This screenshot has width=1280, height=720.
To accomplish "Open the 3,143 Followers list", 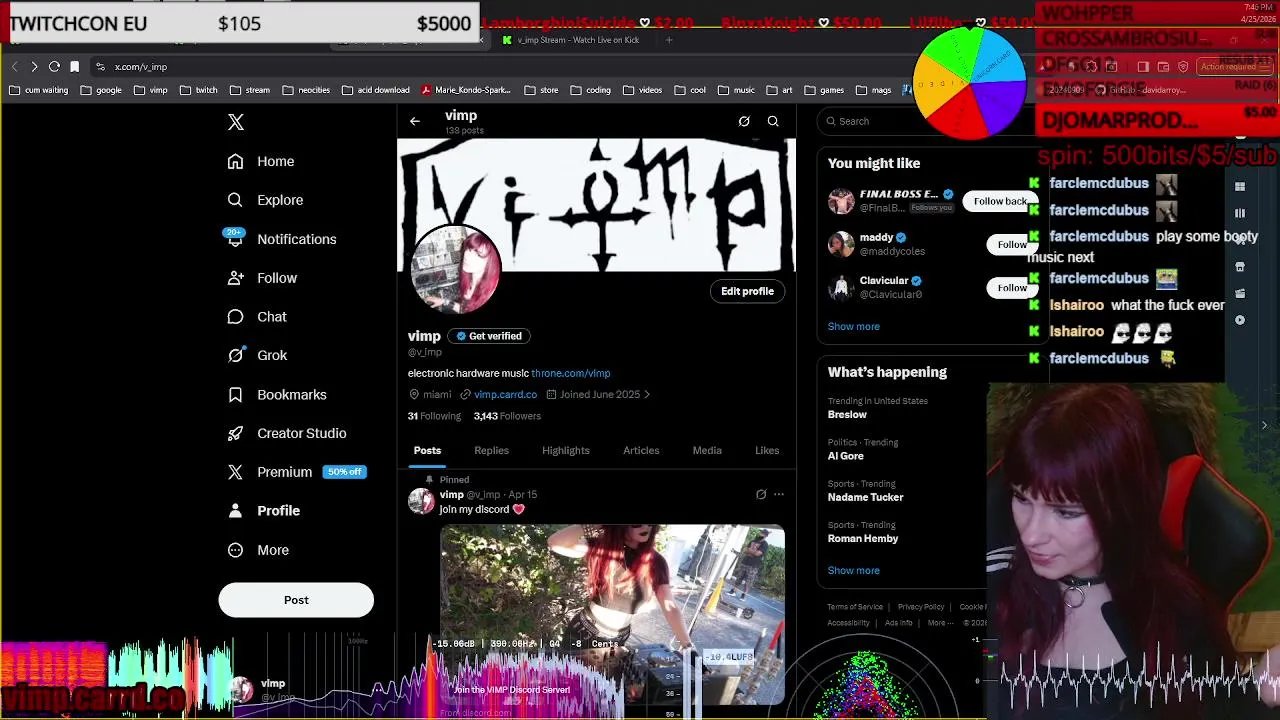I will [507, 416].
